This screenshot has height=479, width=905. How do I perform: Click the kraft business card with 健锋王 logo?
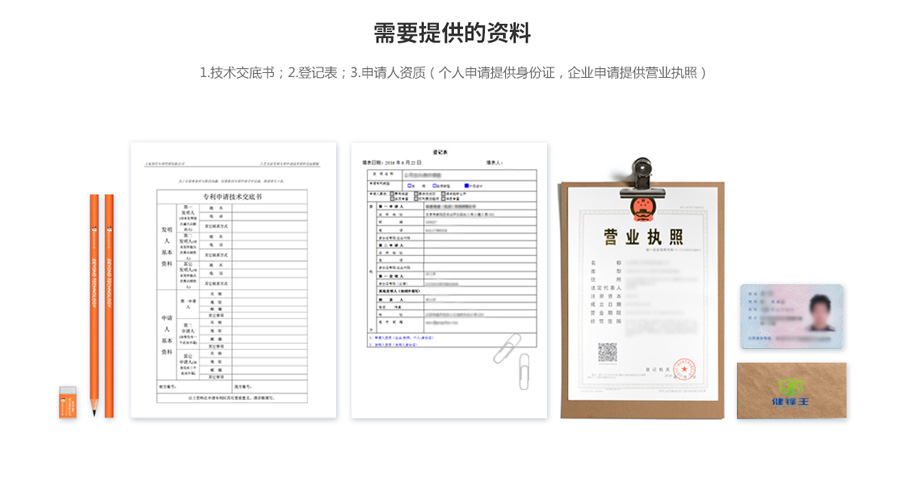[791, 390]
